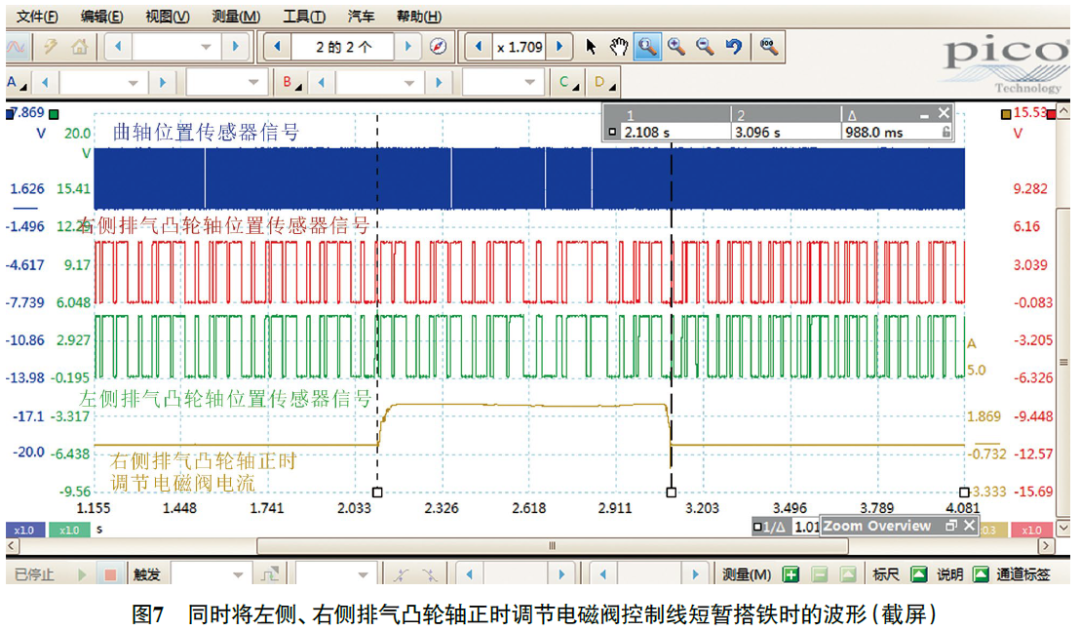The image size is (1080, 631).
Task: Close the ruler legend panel
Action: click(944, 112)
